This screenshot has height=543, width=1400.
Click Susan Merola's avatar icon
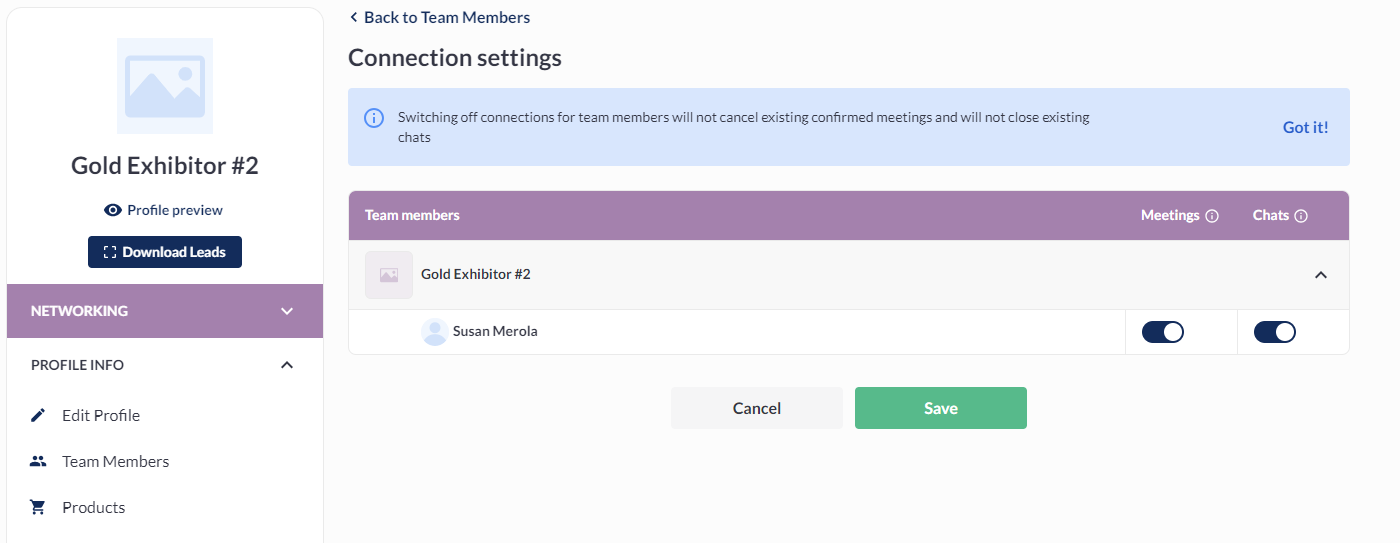point(435,332)
